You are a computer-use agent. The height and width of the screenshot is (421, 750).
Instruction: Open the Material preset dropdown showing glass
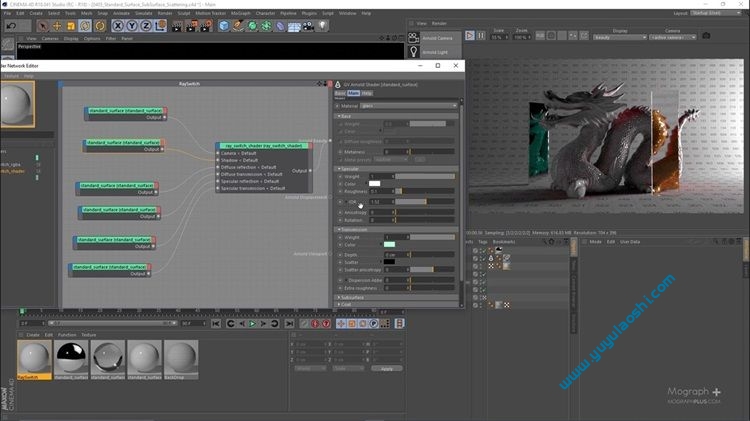coord(408,106)
